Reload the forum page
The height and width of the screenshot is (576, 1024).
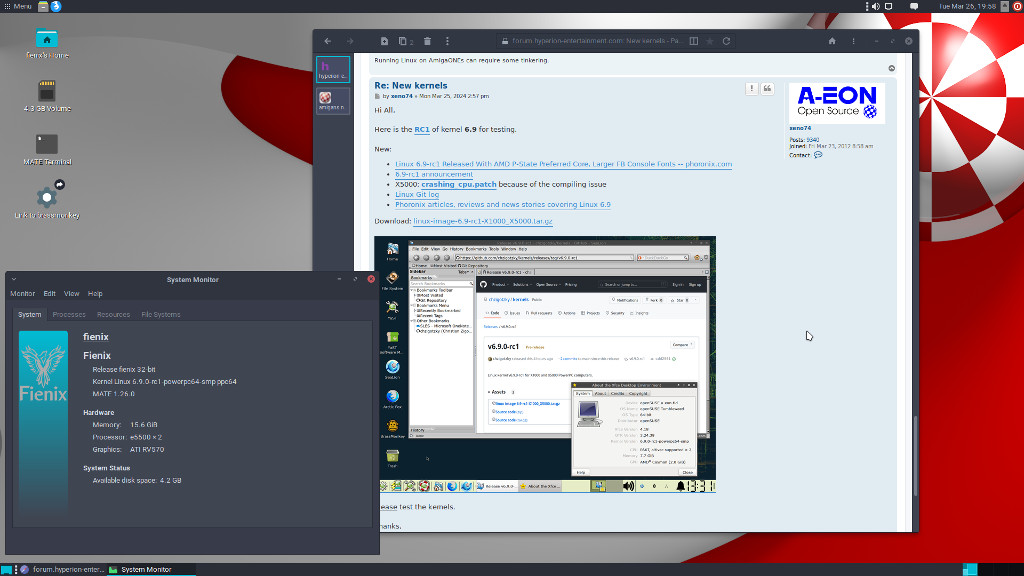(x=726, y=41)
